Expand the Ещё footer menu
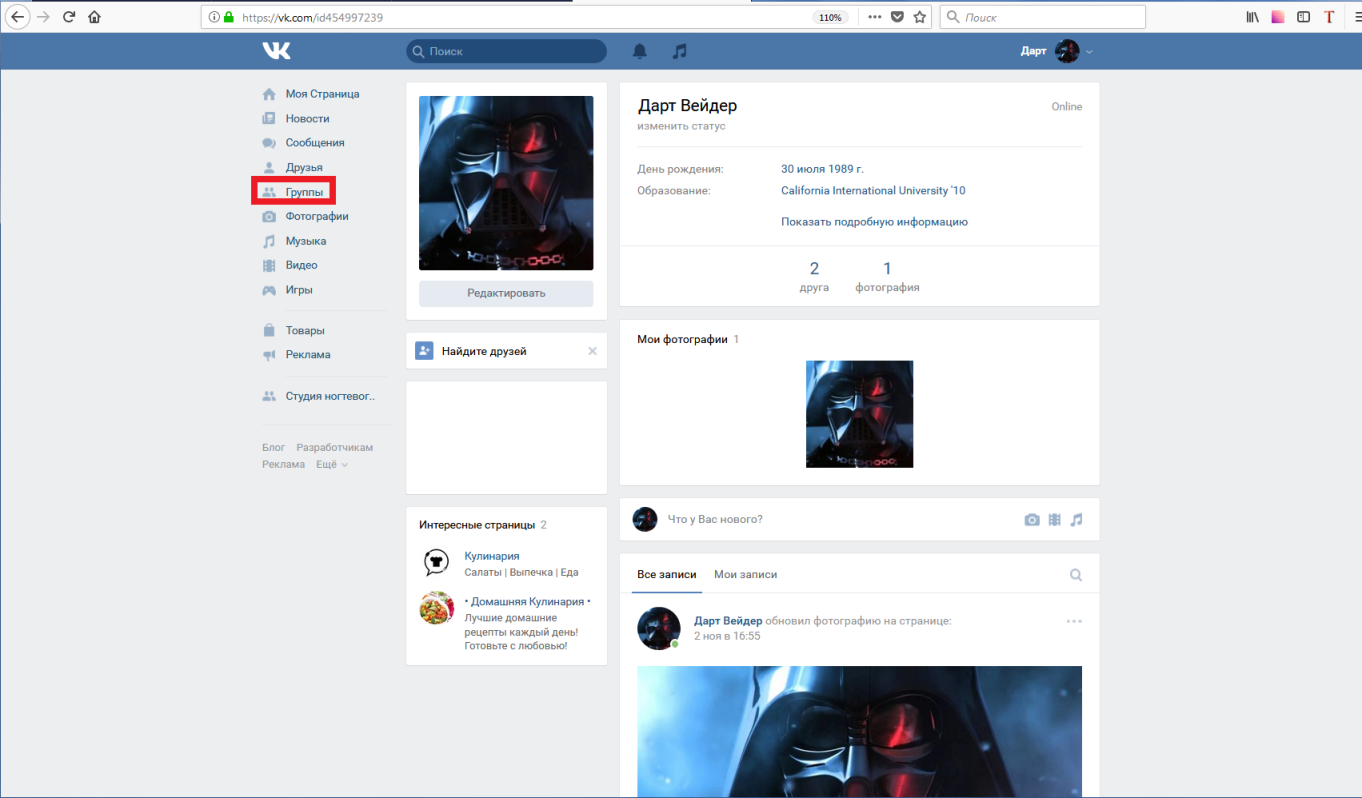 tap(331, 464)
